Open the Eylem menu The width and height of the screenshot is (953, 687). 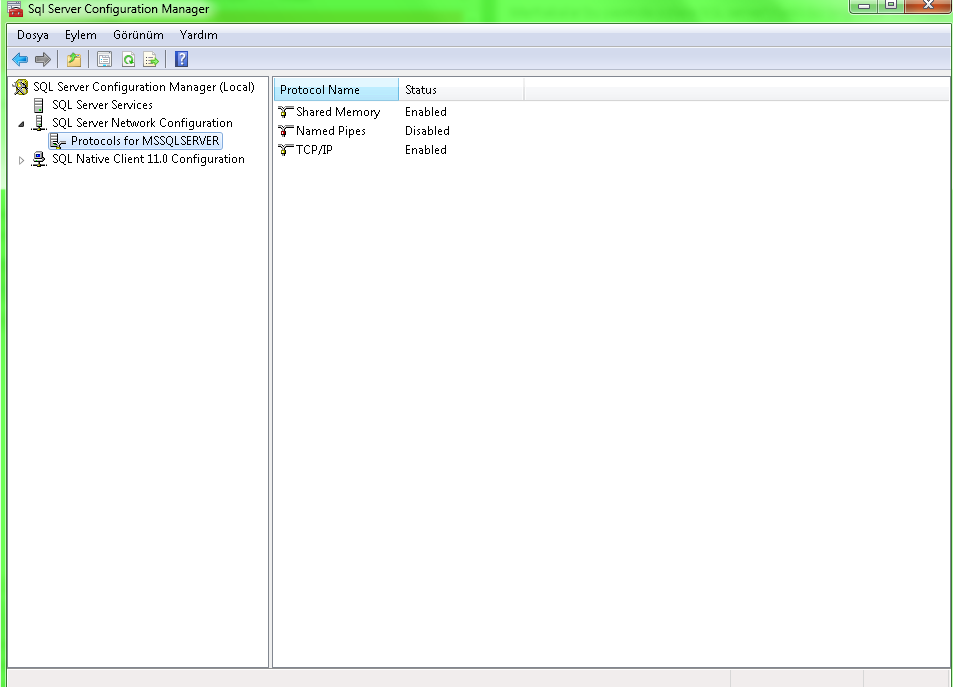(81, 35)
